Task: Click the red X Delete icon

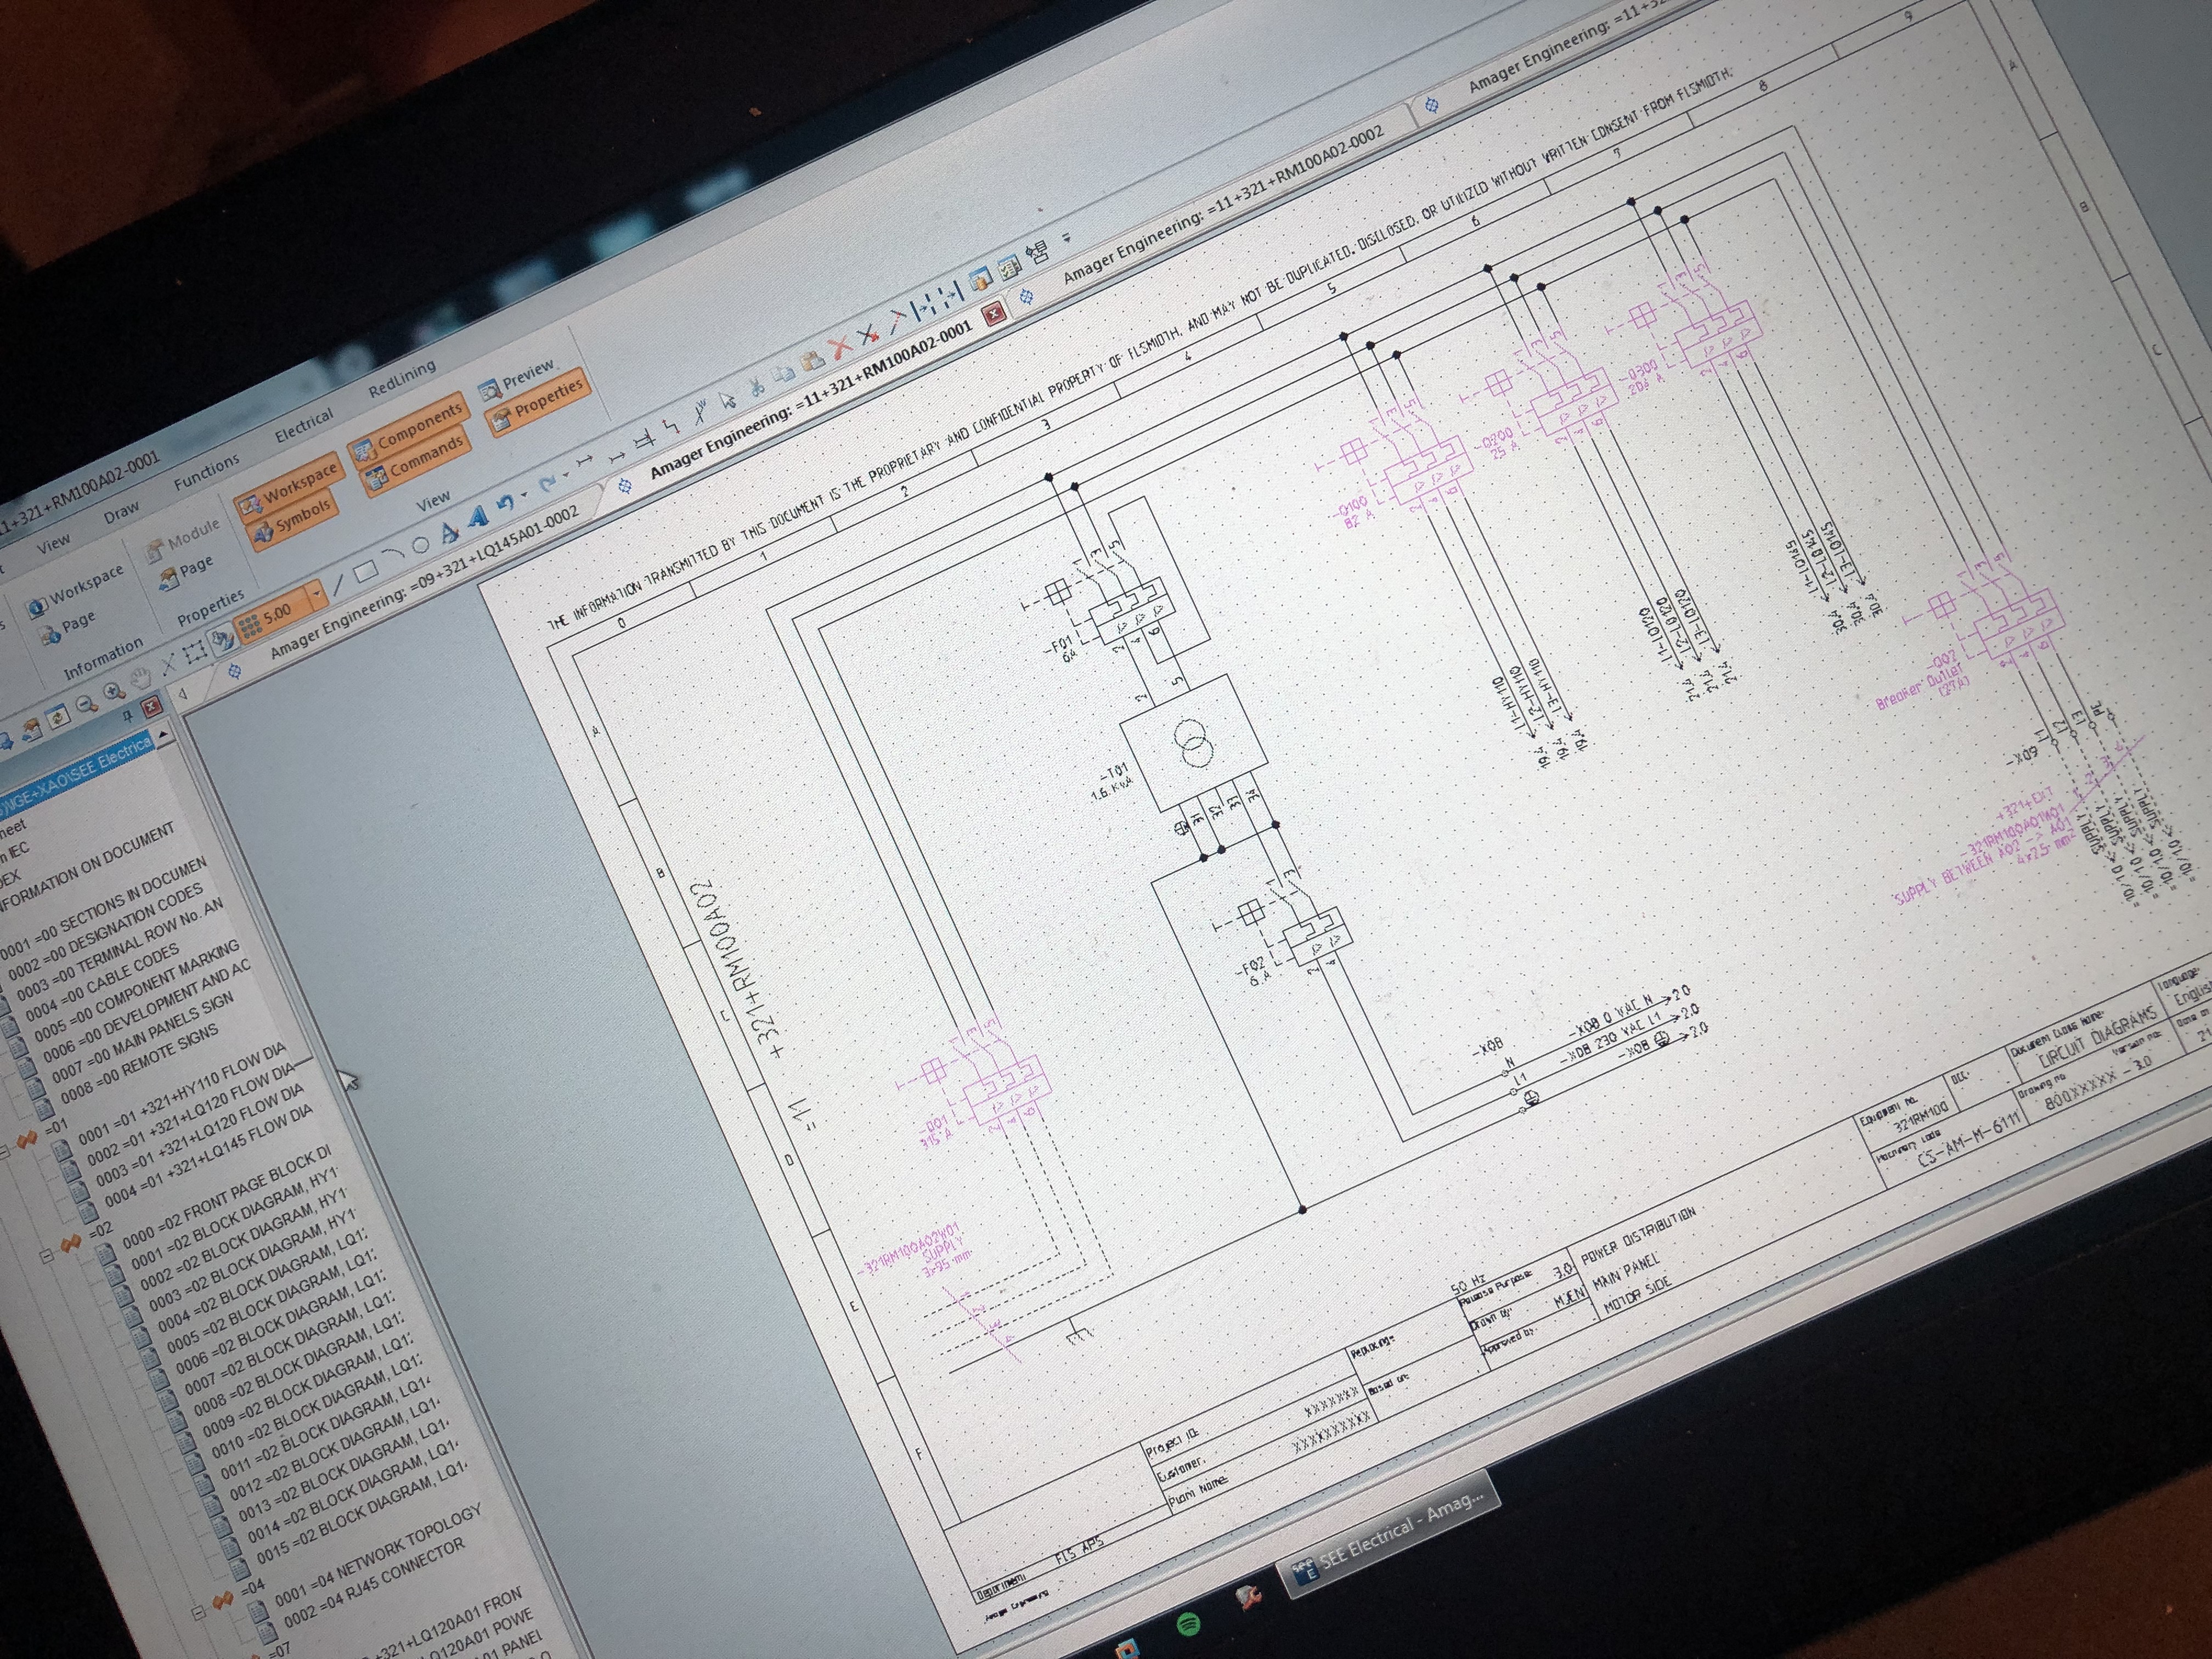Action: pos(841,347)
